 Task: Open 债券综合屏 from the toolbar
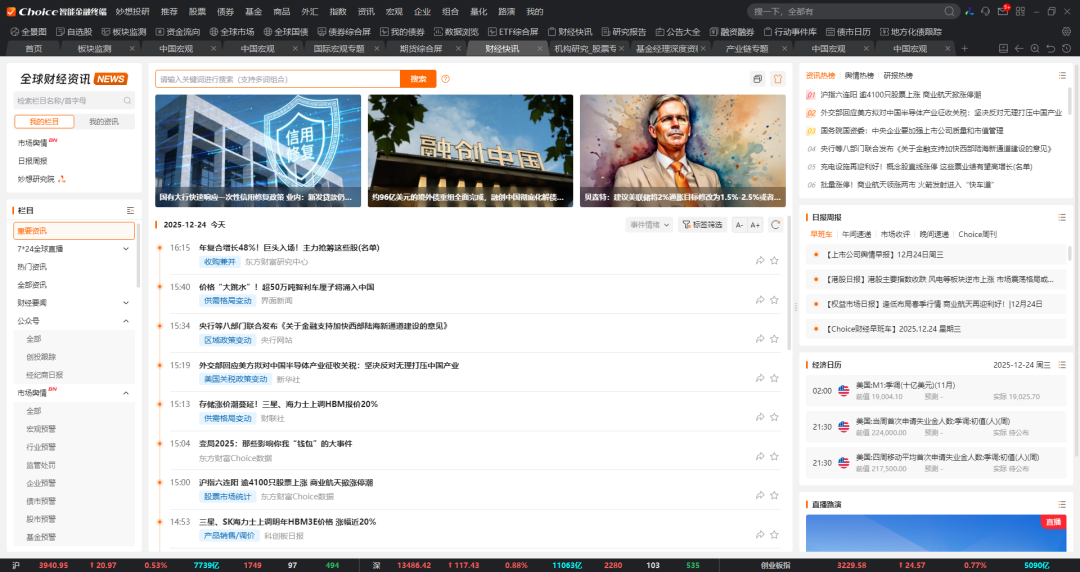coord(344,32)
